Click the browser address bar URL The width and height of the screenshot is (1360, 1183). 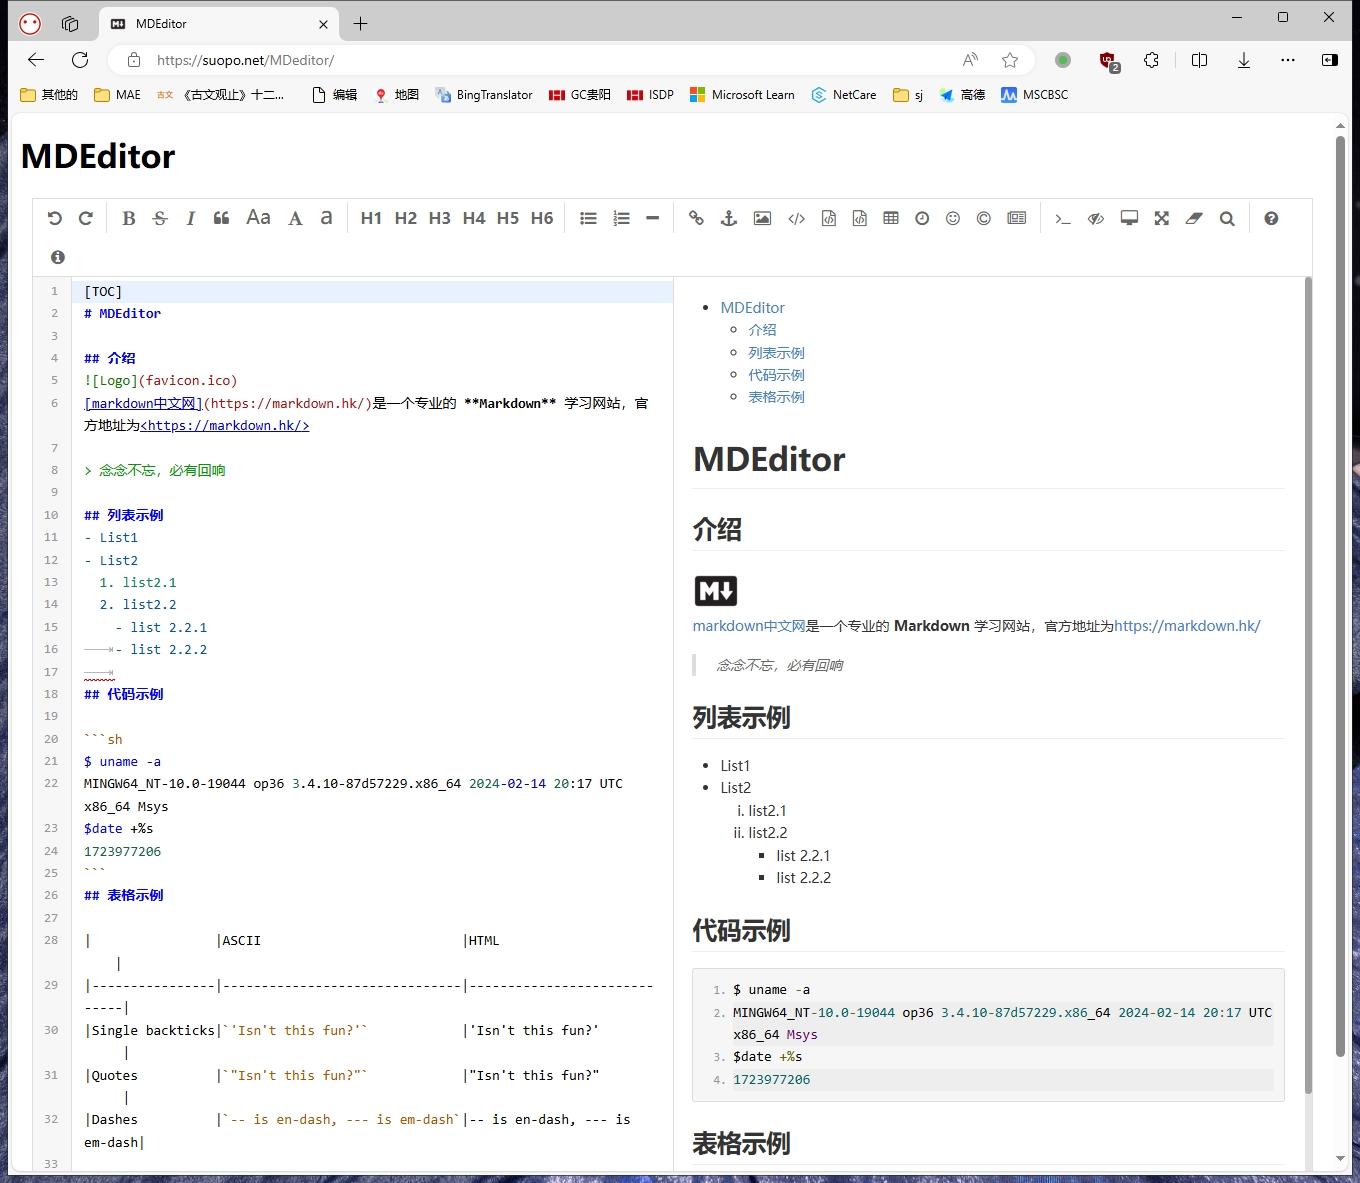click(245, 60)
